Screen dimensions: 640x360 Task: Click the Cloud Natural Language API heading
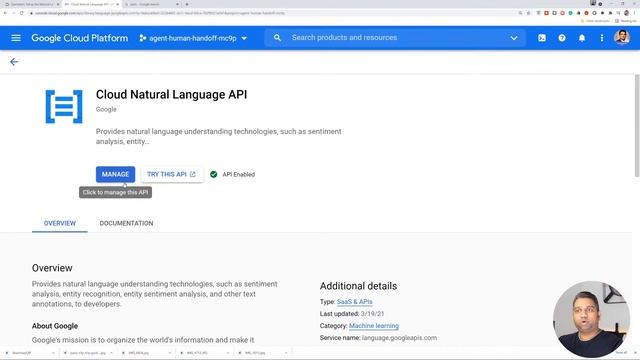click(171, 95)
